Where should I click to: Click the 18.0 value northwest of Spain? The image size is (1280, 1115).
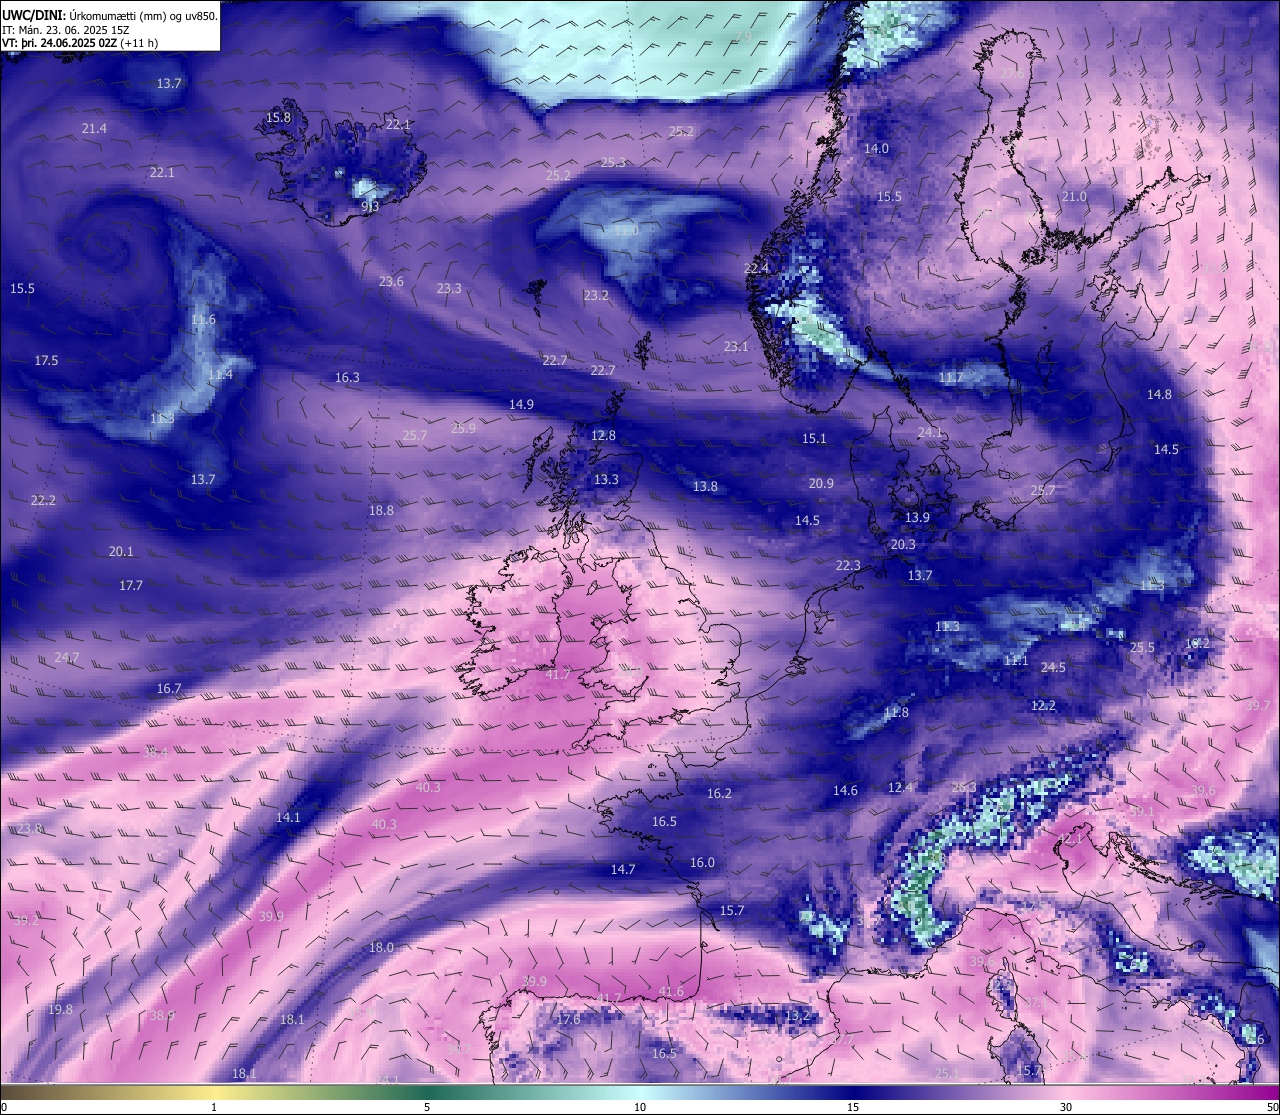[x=381, y=948]
